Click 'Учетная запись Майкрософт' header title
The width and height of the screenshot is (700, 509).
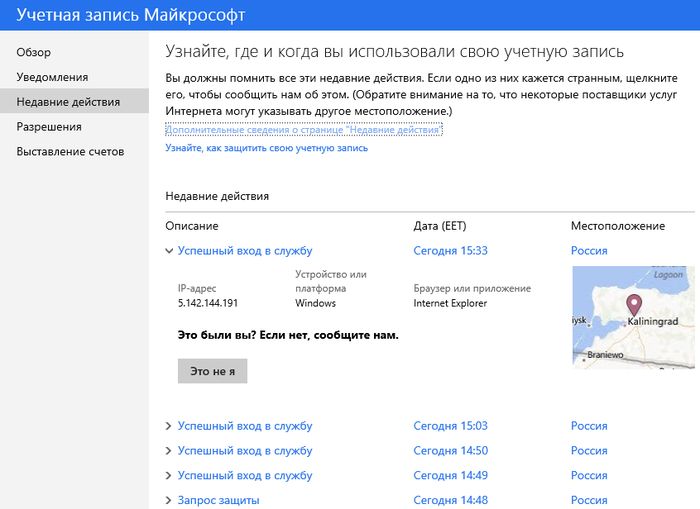(130, 16)
